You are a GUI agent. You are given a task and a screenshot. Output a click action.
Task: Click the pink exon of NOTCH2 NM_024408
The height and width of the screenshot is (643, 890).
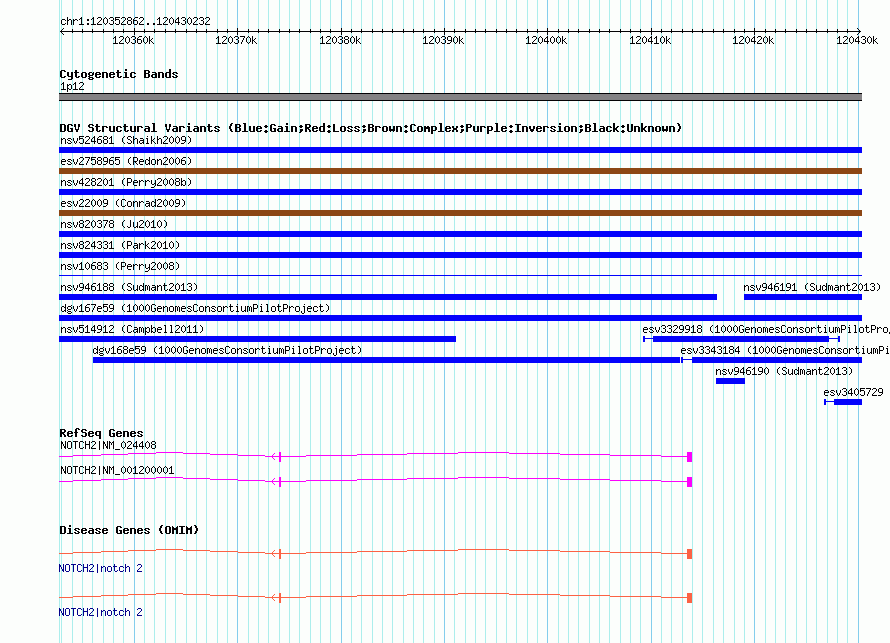click(689, 457)
